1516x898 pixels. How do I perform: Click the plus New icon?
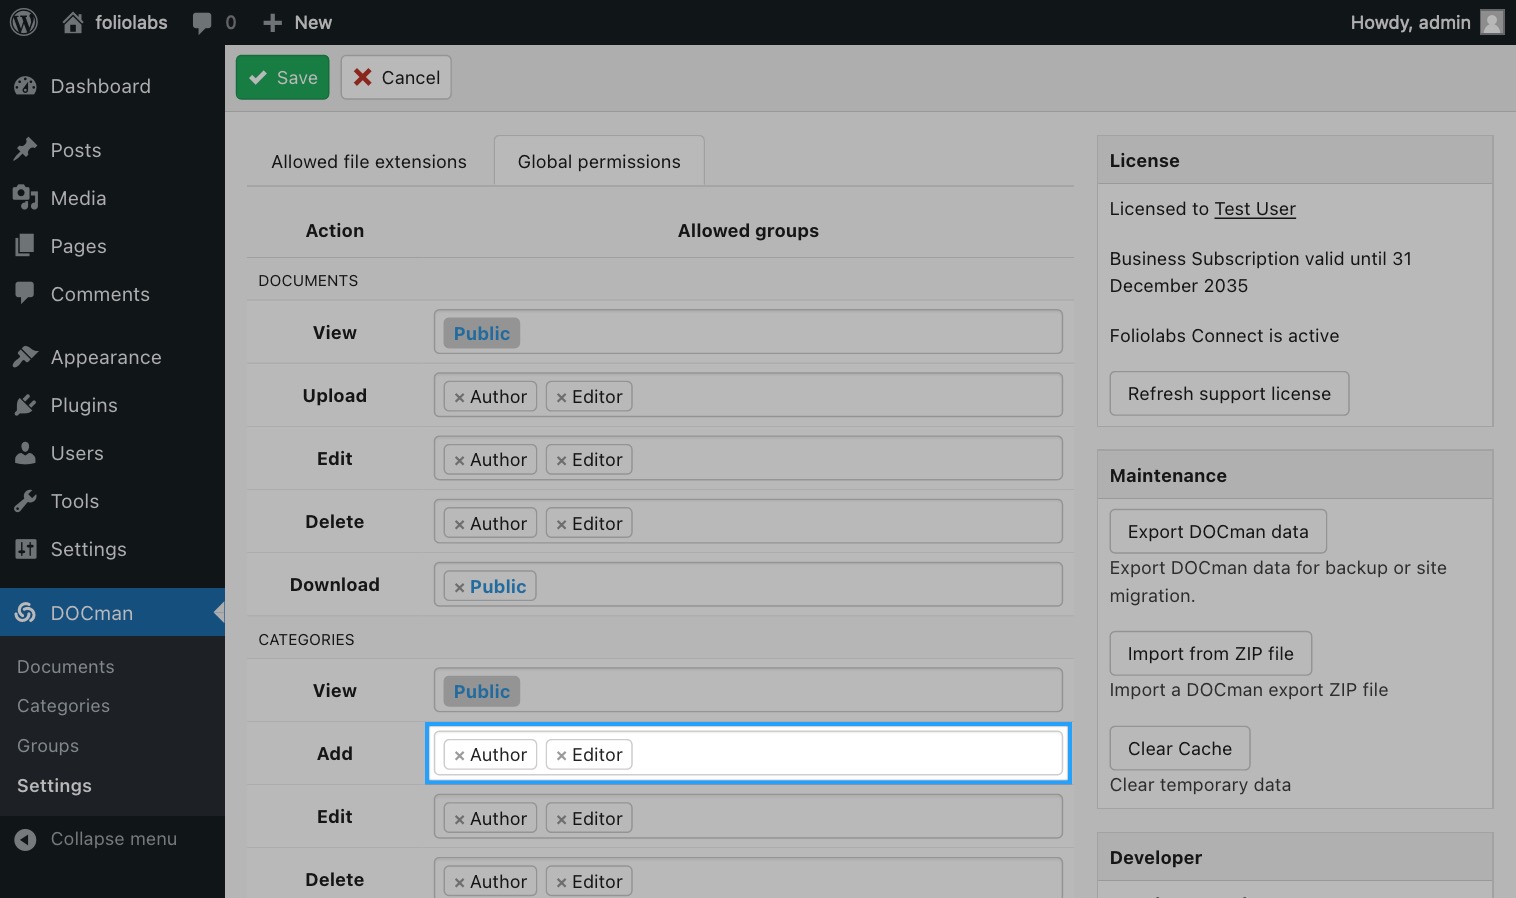click(272, 22)
